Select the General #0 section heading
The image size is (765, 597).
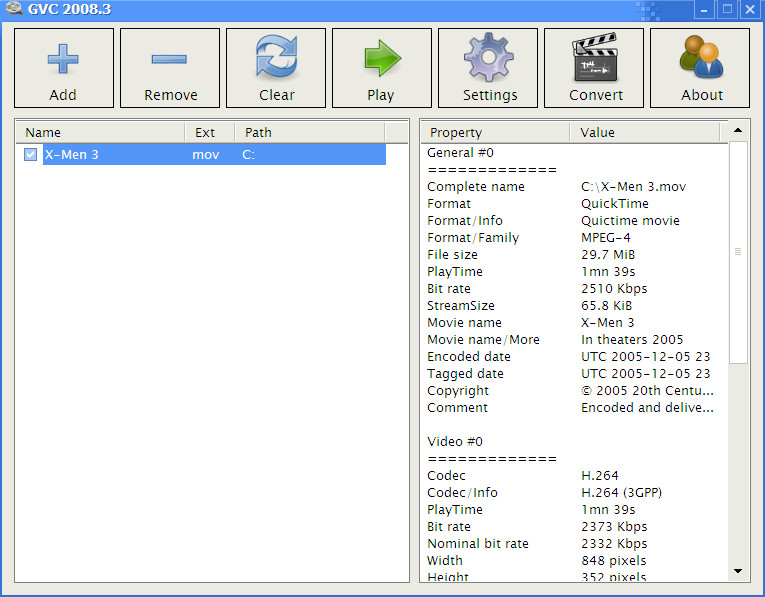point(460,153)
